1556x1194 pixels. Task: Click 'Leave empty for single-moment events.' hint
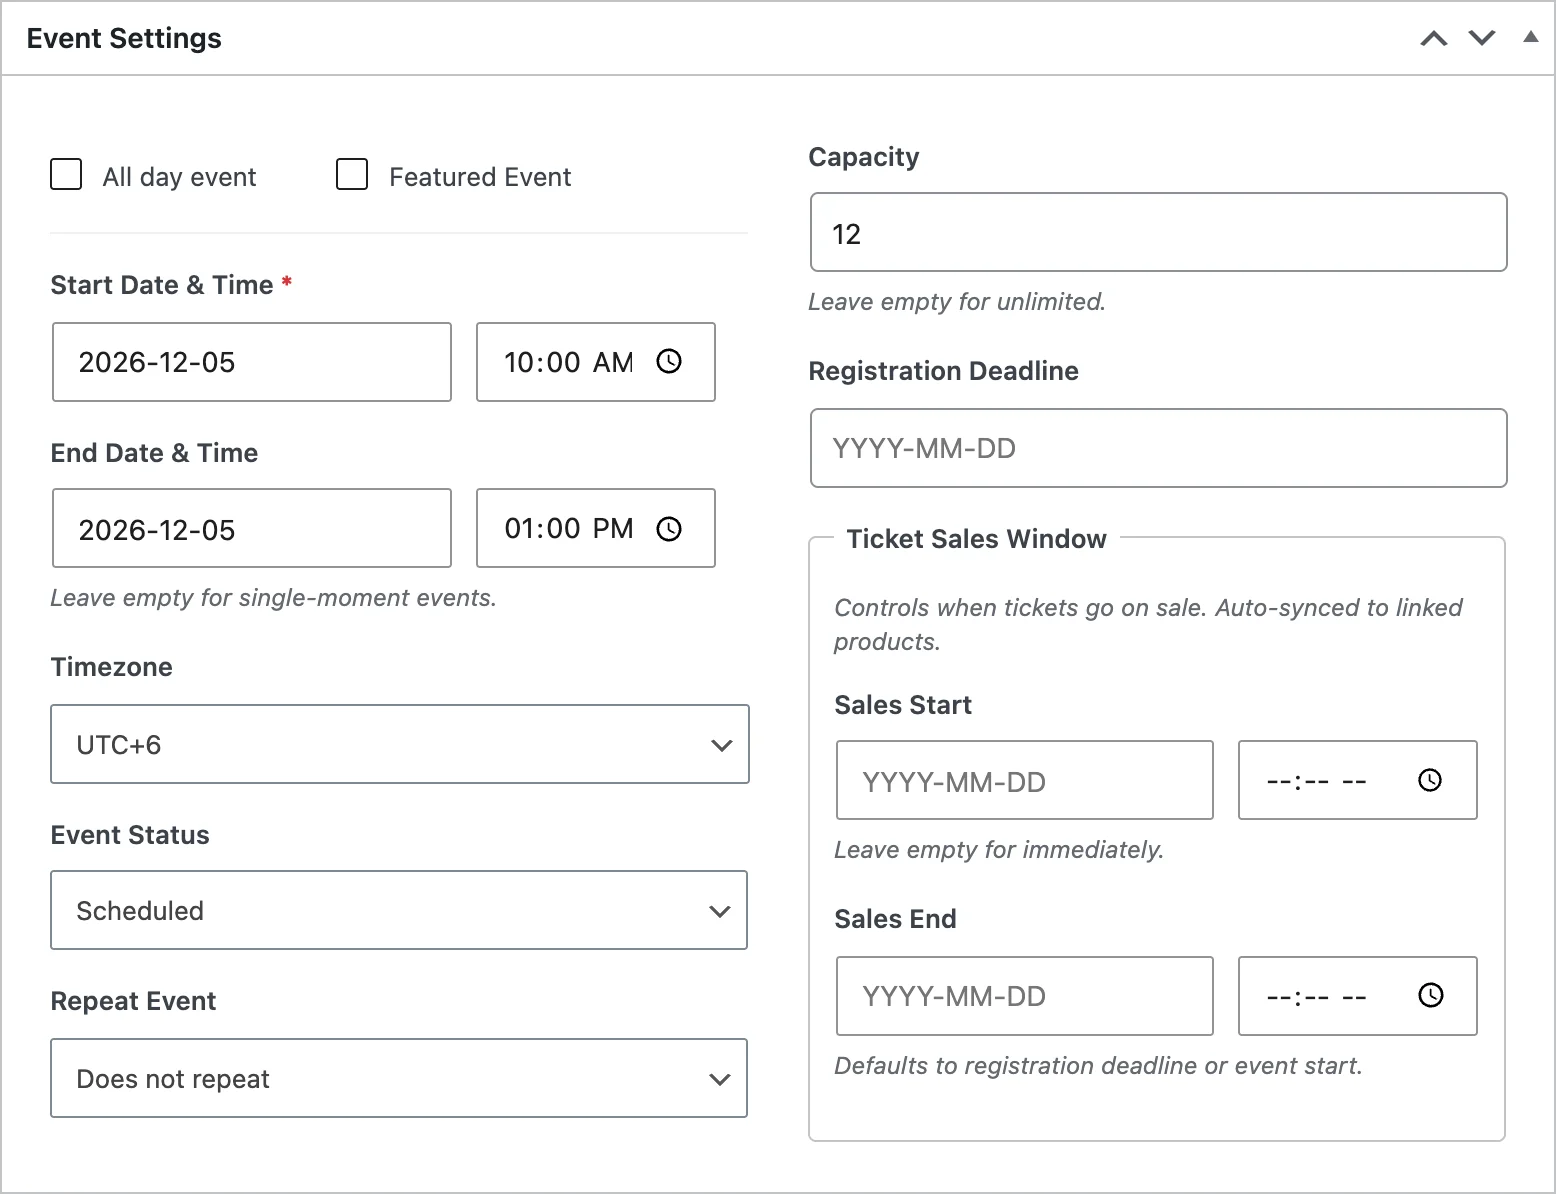[273, 598]
